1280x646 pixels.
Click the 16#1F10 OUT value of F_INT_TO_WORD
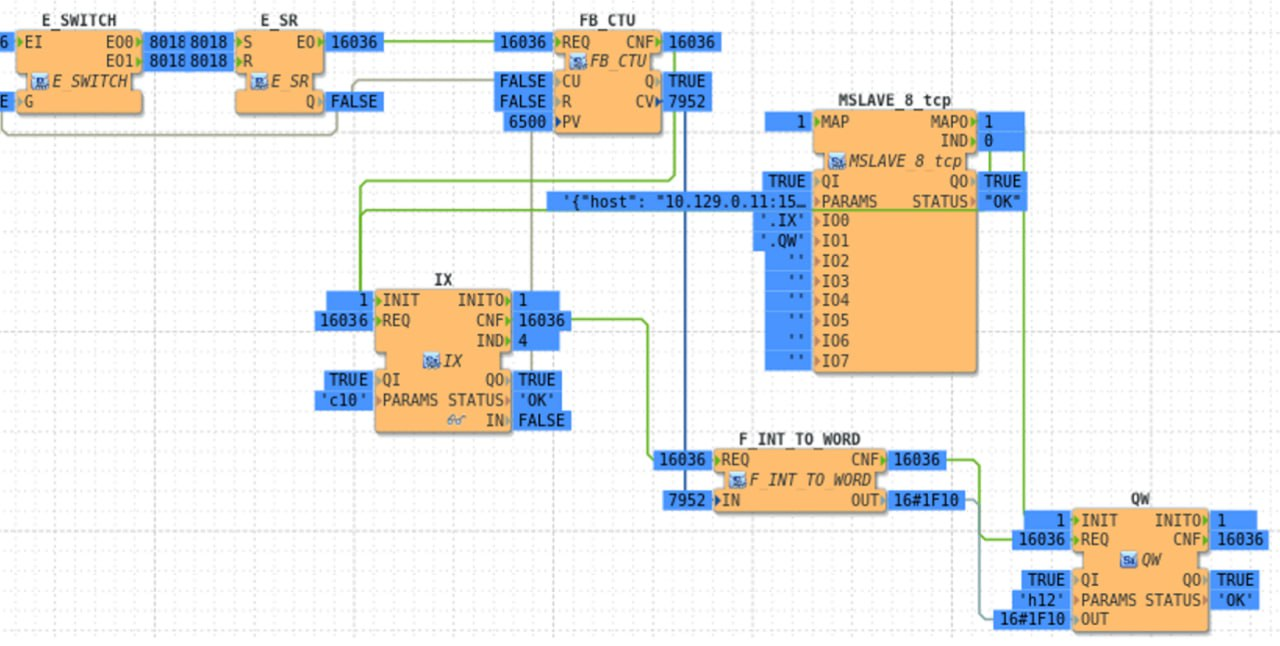pyautogui.click(x=925, y=500)
